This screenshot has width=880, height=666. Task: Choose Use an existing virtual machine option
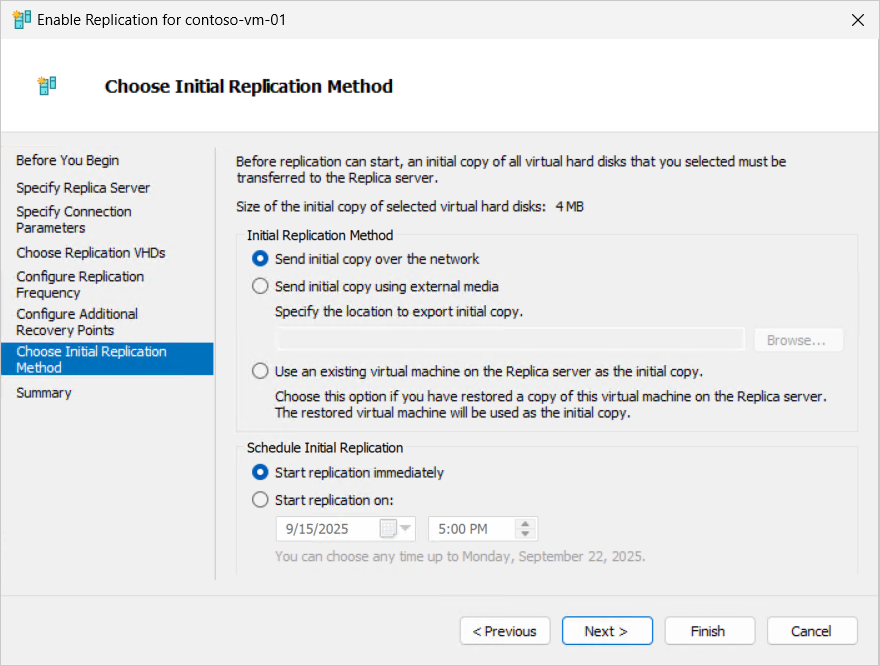pos(260,371)
